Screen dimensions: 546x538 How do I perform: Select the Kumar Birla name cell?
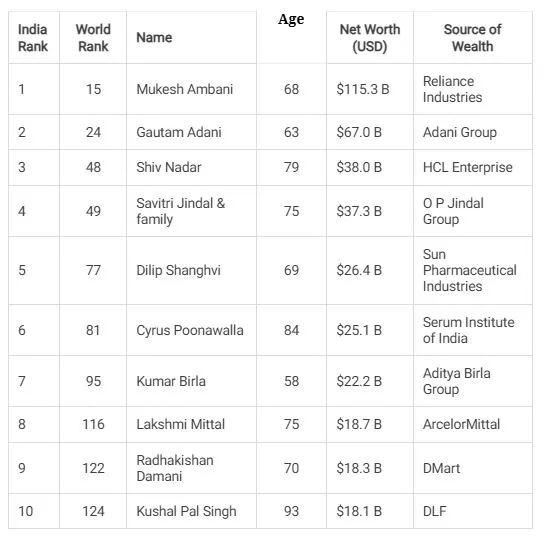click(171, 381)
